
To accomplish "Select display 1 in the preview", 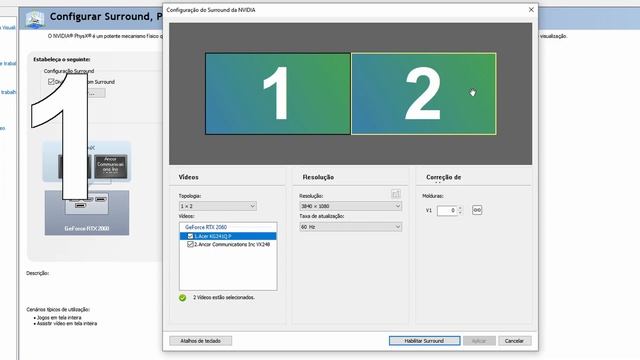I will point(278,93).
